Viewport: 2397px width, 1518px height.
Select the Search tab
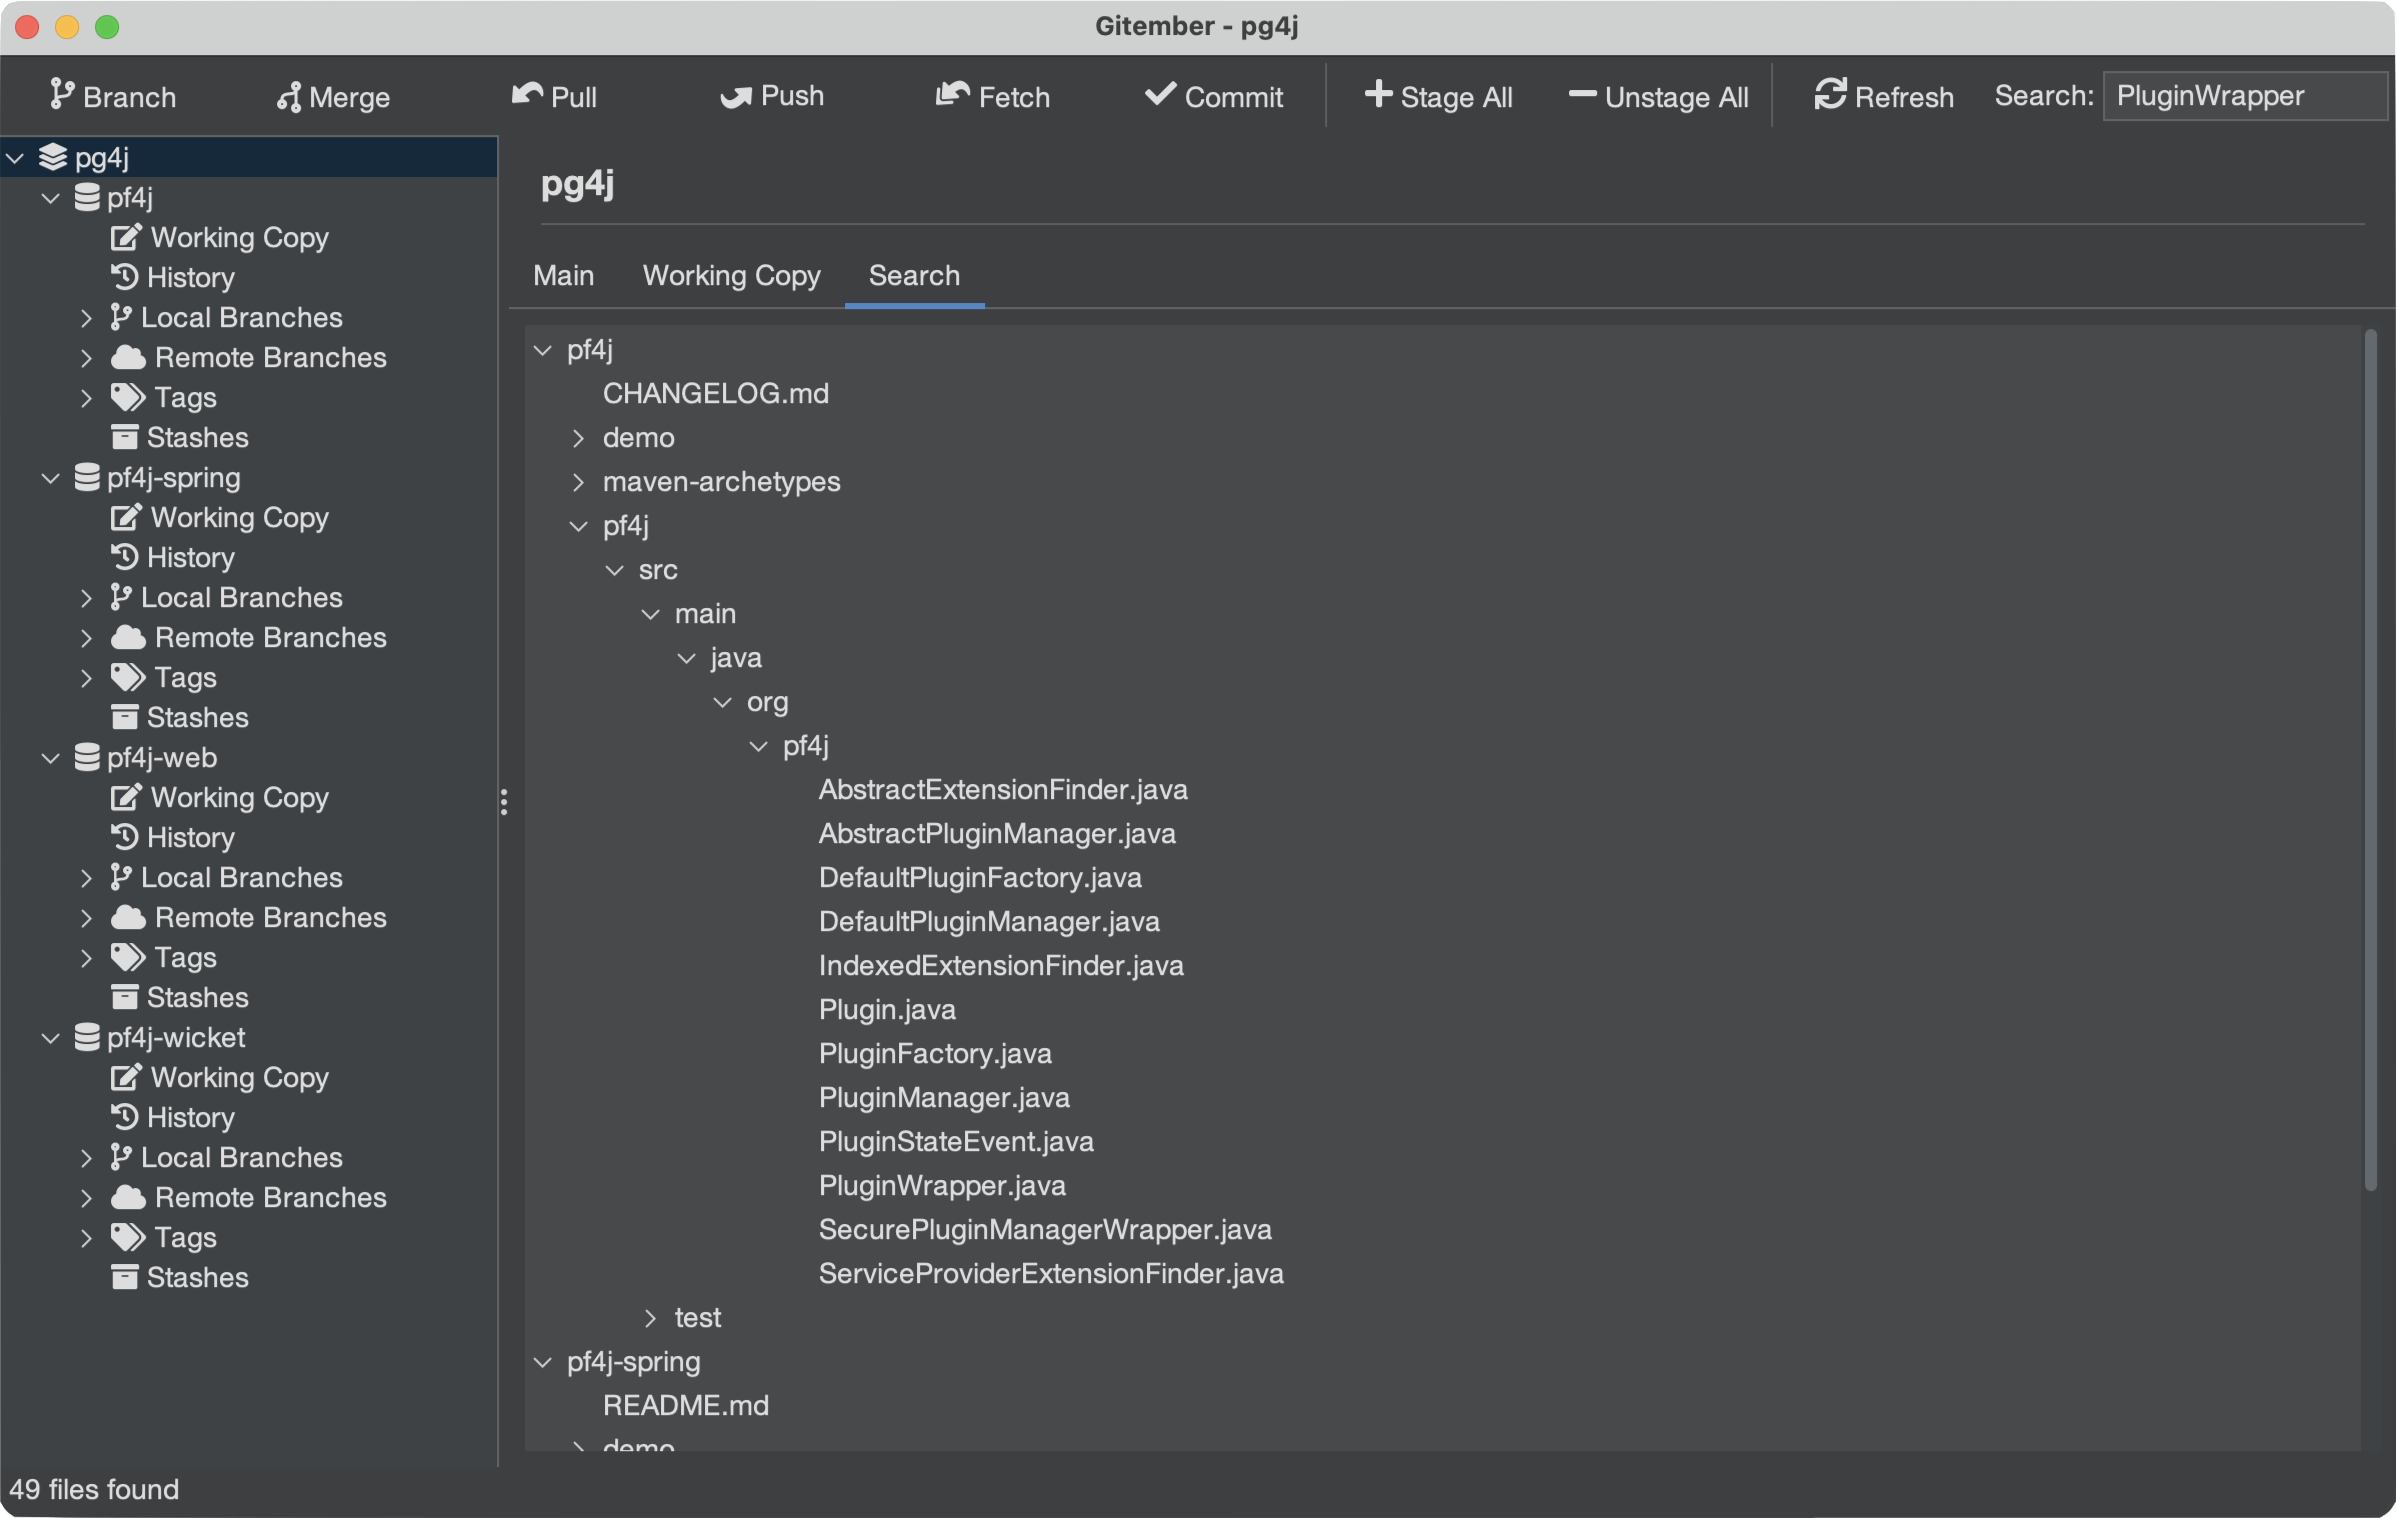[x=914, y=275]
